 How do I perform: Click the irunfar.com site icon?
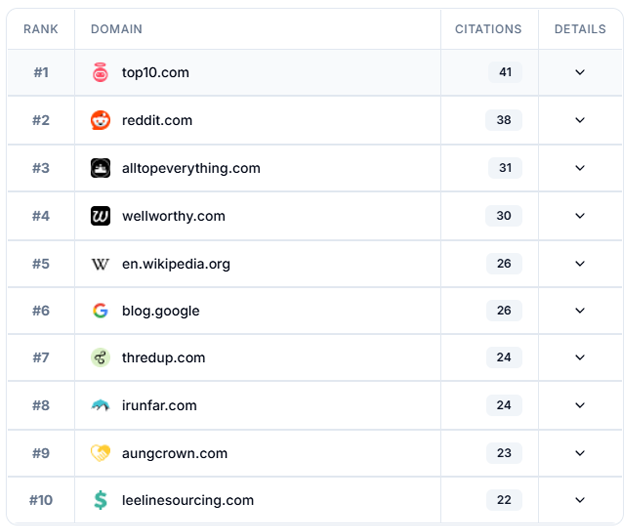pos(100,405)
